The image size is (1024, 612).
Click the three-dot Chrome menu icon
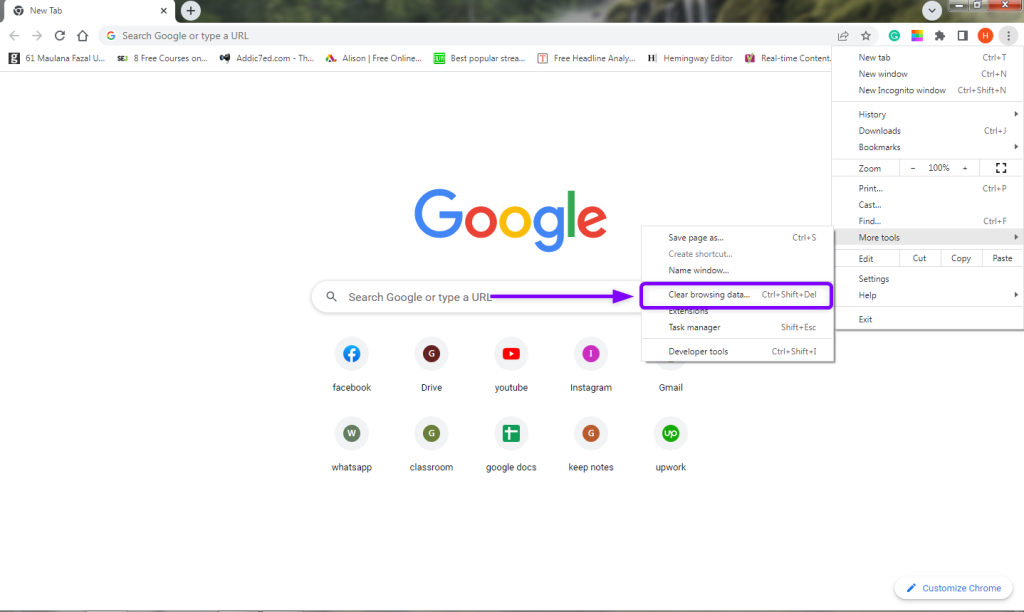[x=1008, y=36]
